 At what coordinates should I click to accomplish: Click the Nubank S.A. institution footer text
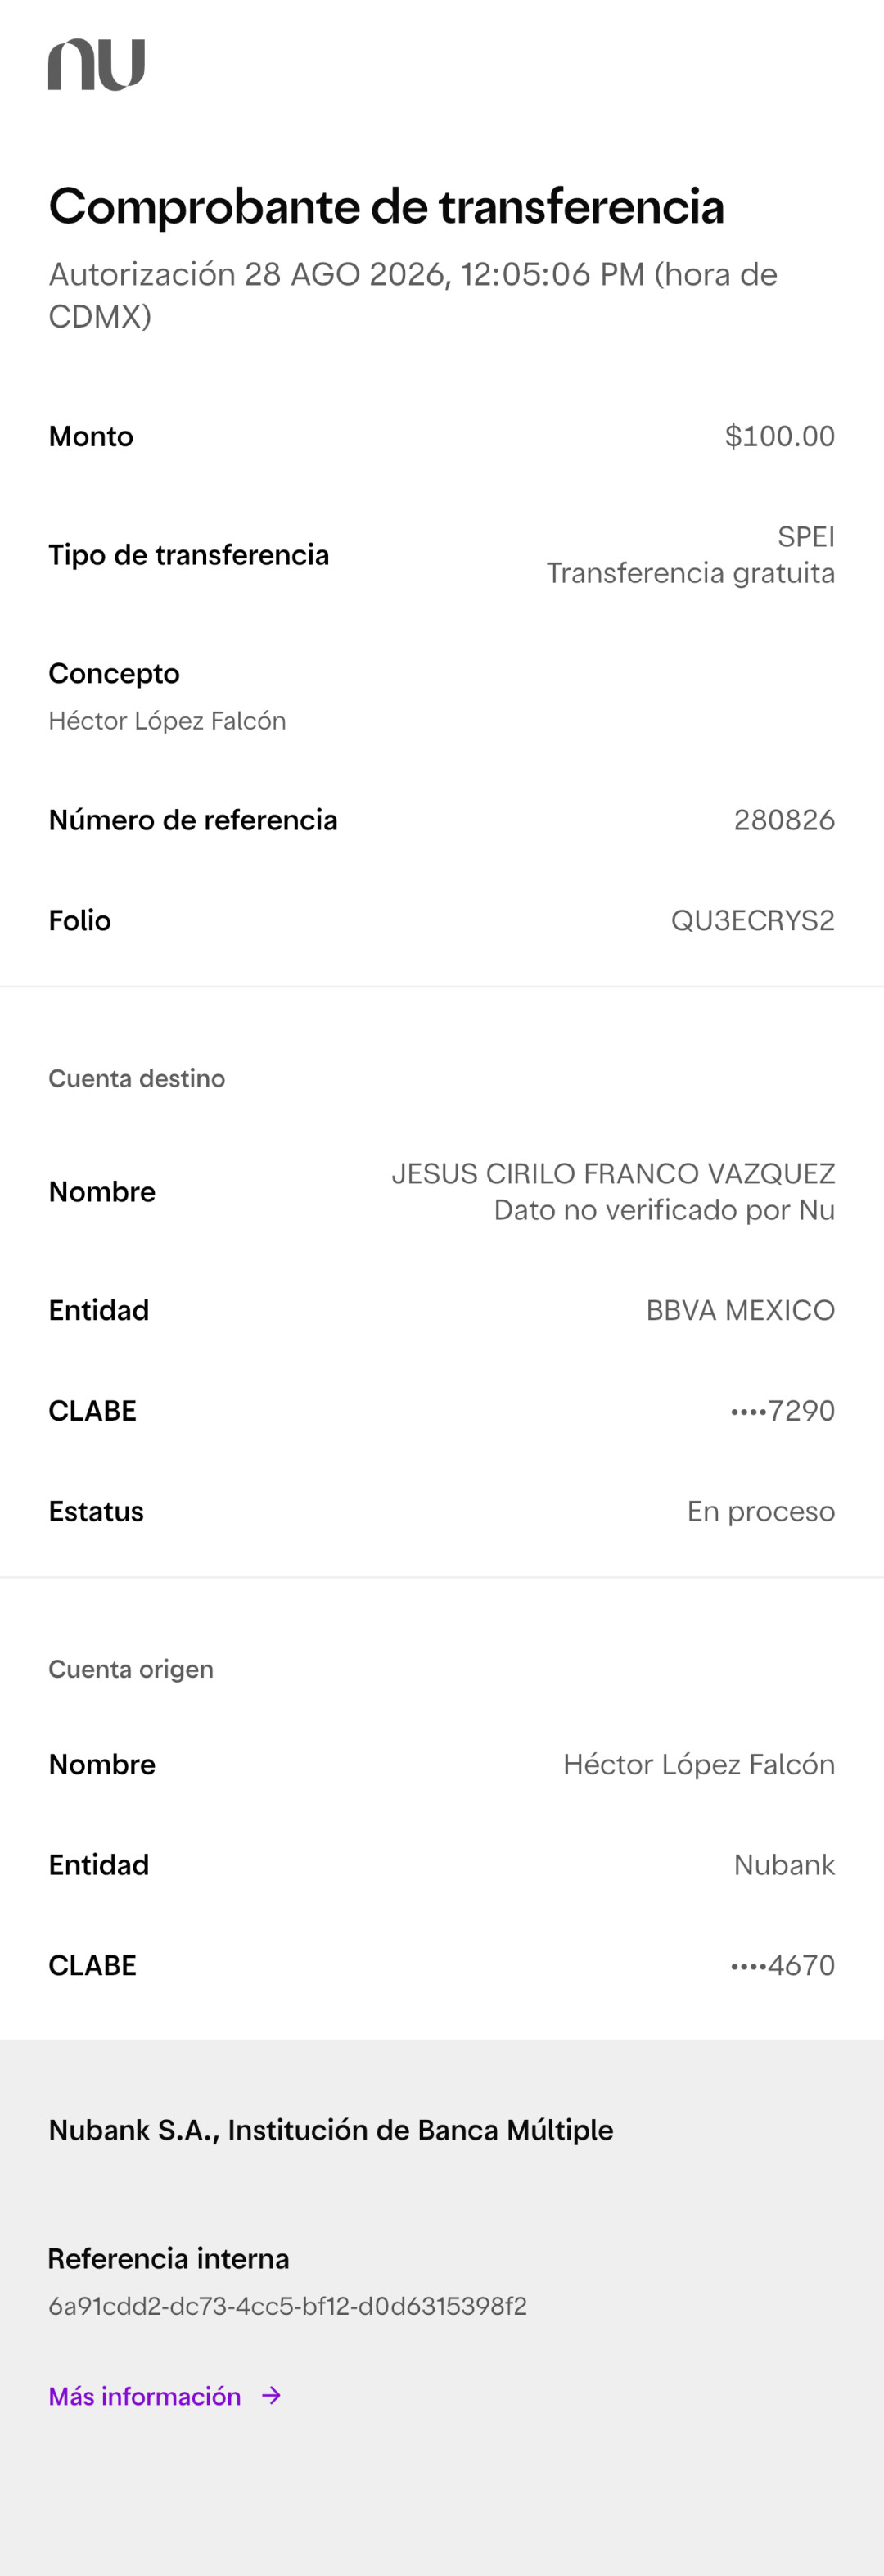click(331, 2130)
